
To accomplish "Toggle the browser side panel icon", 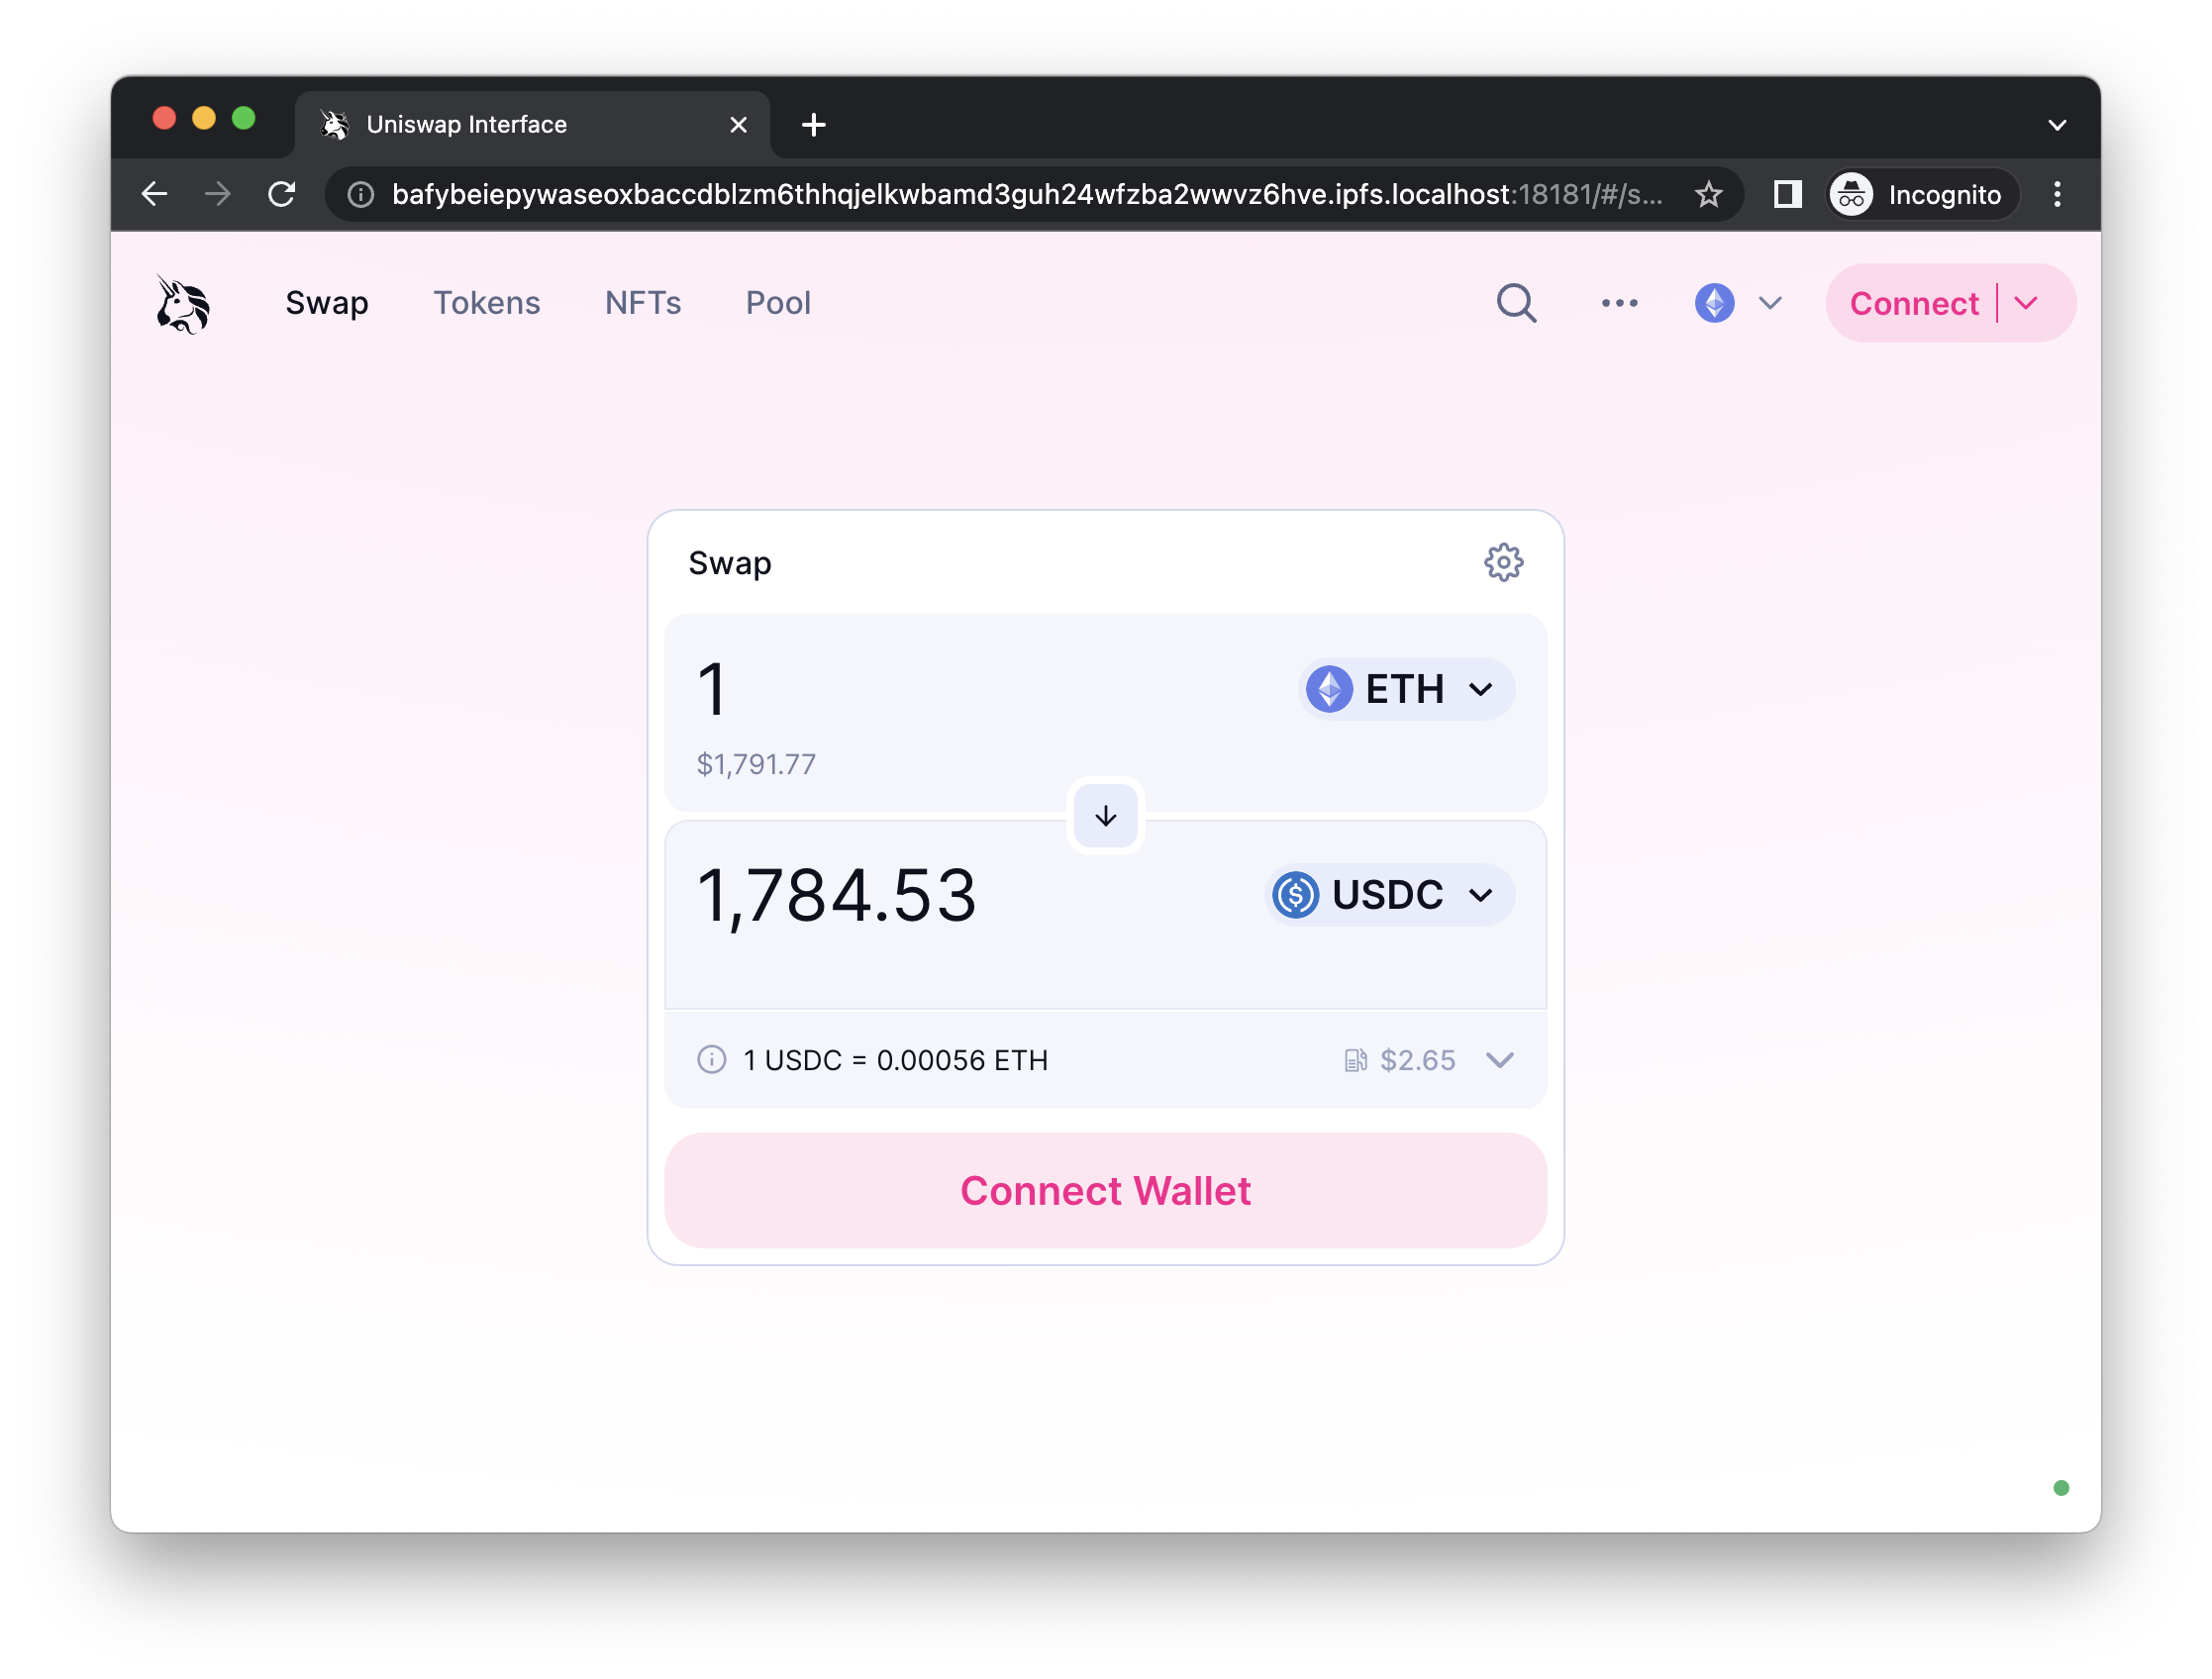I will 1787,194.
